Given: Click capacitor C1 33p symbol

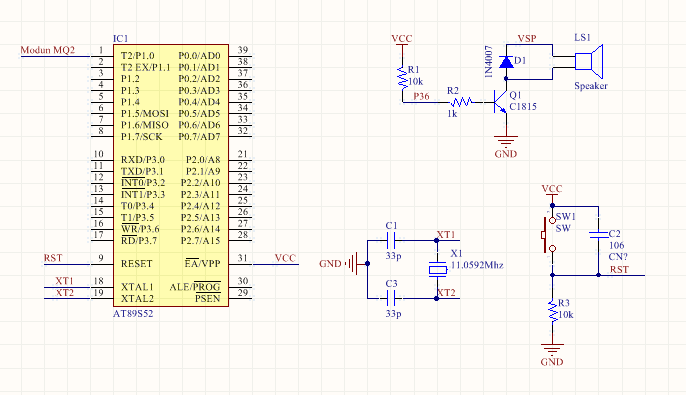Looking at the screenshot, I should pos(391,240).
